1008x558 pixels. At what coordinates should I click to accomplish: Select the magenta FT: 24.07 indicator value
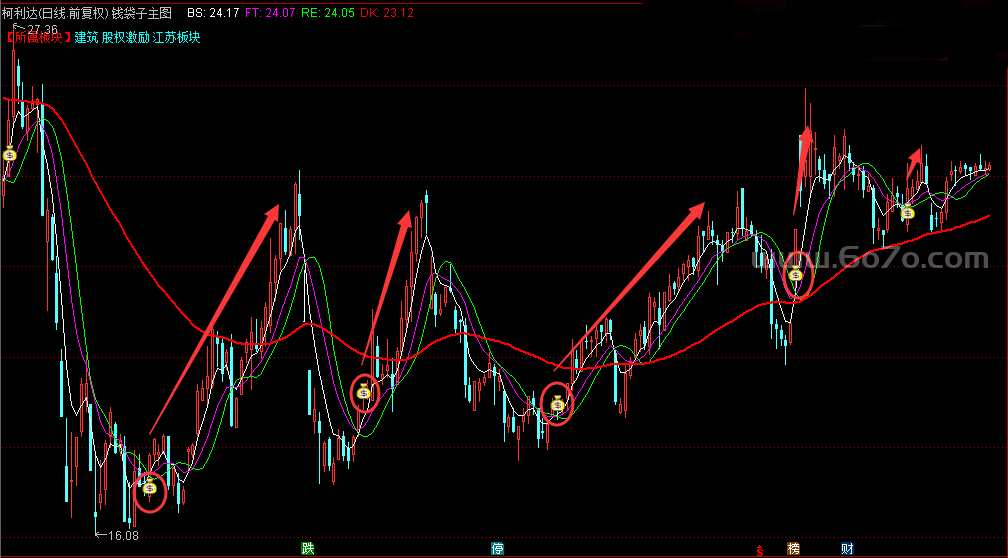point(271,13)
